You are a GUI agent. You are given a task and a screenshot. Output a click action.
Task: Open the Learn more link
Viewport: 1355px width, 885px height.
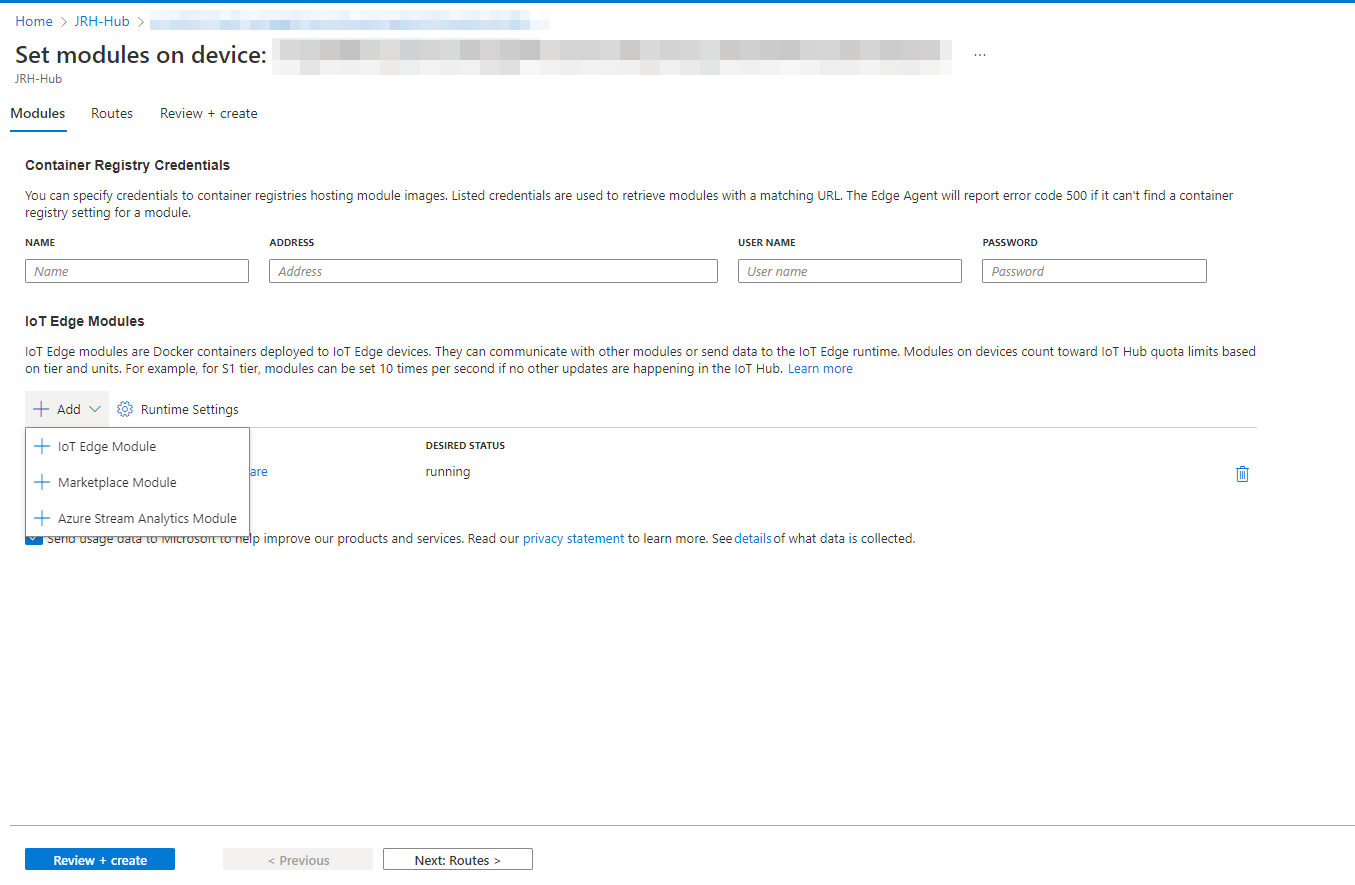point(820,369)
